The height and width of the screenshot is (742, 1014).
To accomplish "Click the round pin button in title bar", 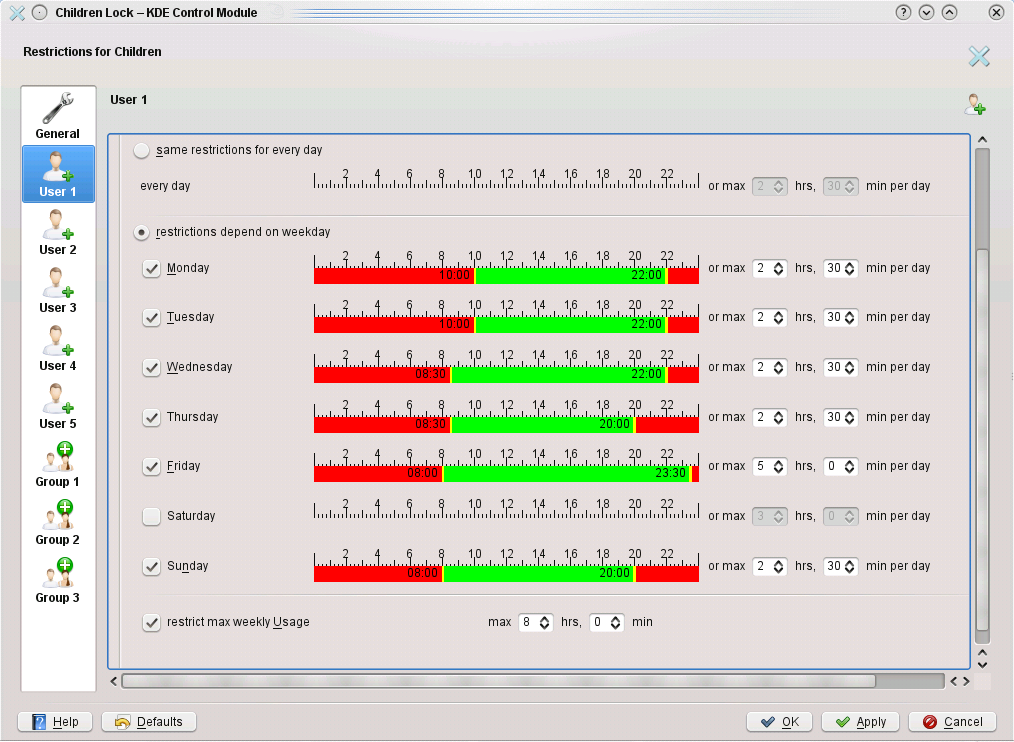I will (x=39, y=12).
